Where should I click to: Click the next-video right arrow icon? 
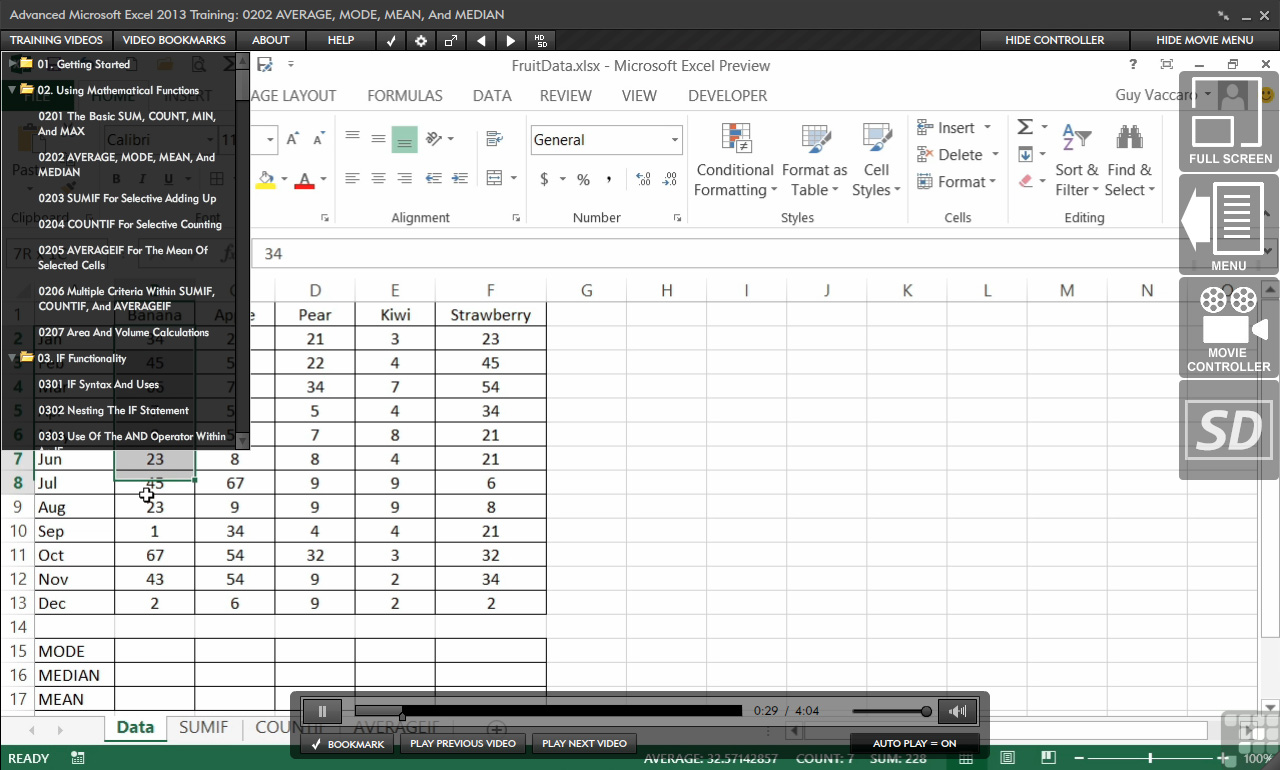click(x=511, y=40)
